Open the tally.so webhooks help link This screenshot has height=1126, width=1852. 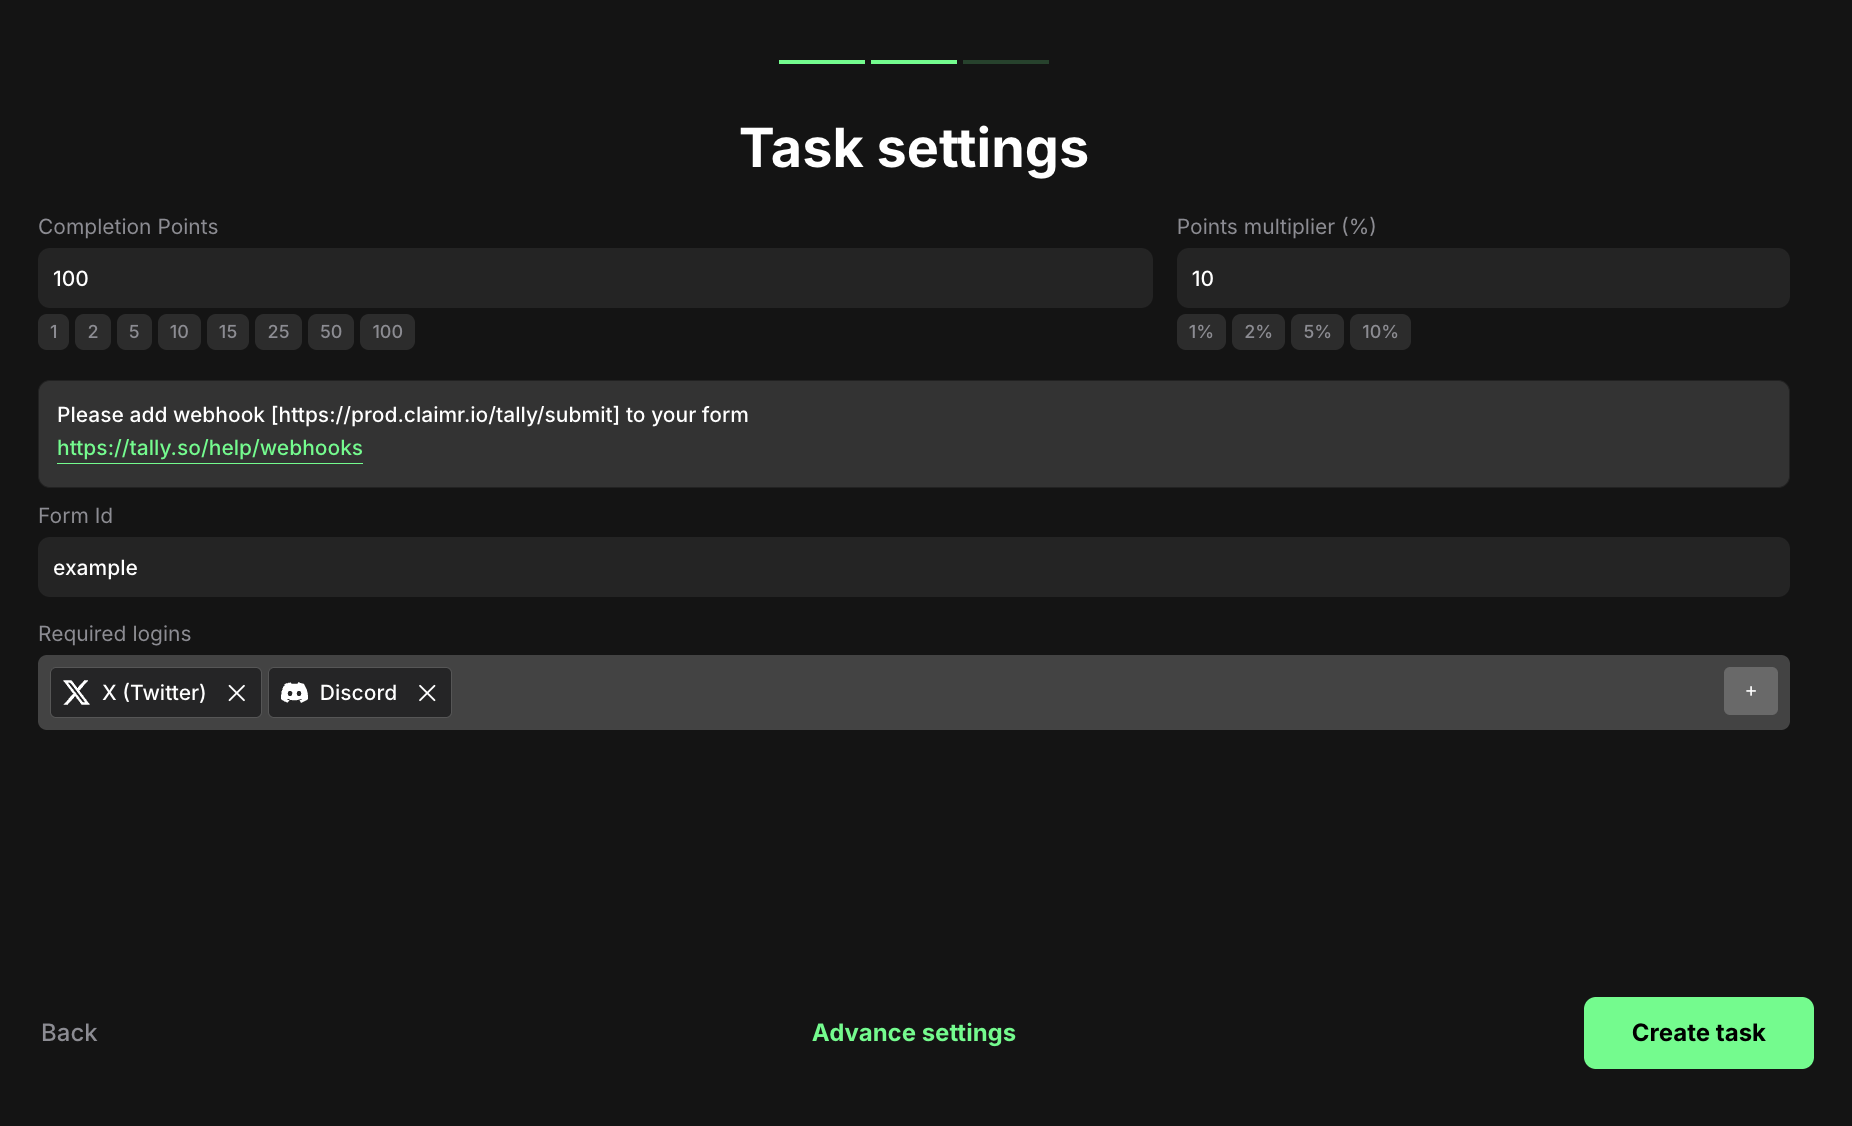pyautogui.click(x=210, y=448)
